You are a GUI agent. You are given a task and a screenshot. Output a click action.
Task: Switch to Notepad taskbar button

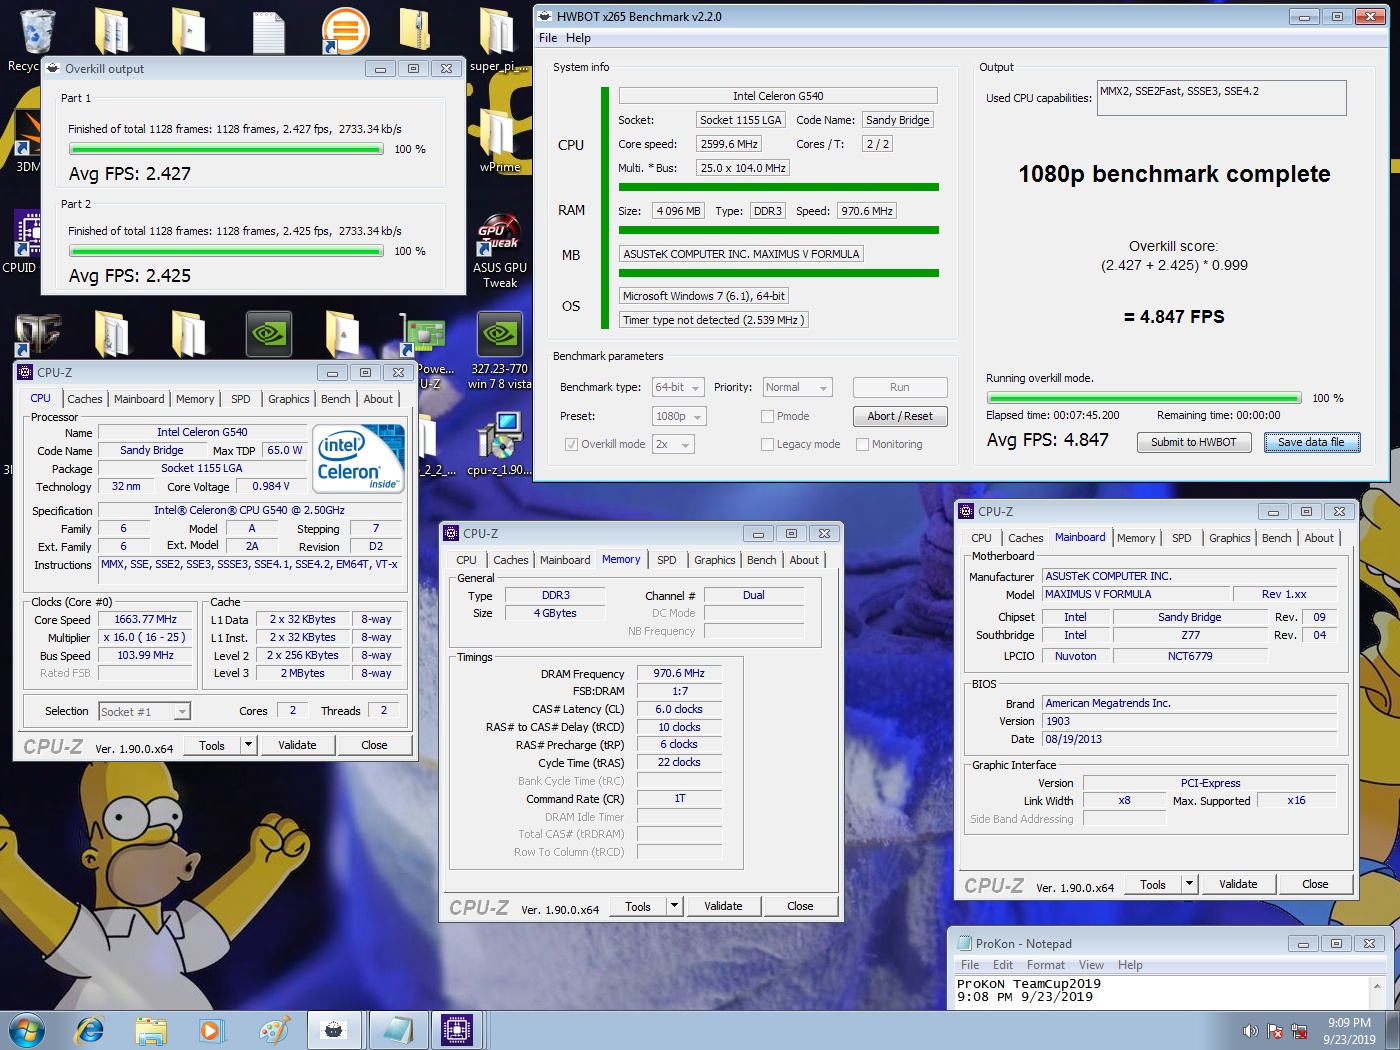point(397,1029)
